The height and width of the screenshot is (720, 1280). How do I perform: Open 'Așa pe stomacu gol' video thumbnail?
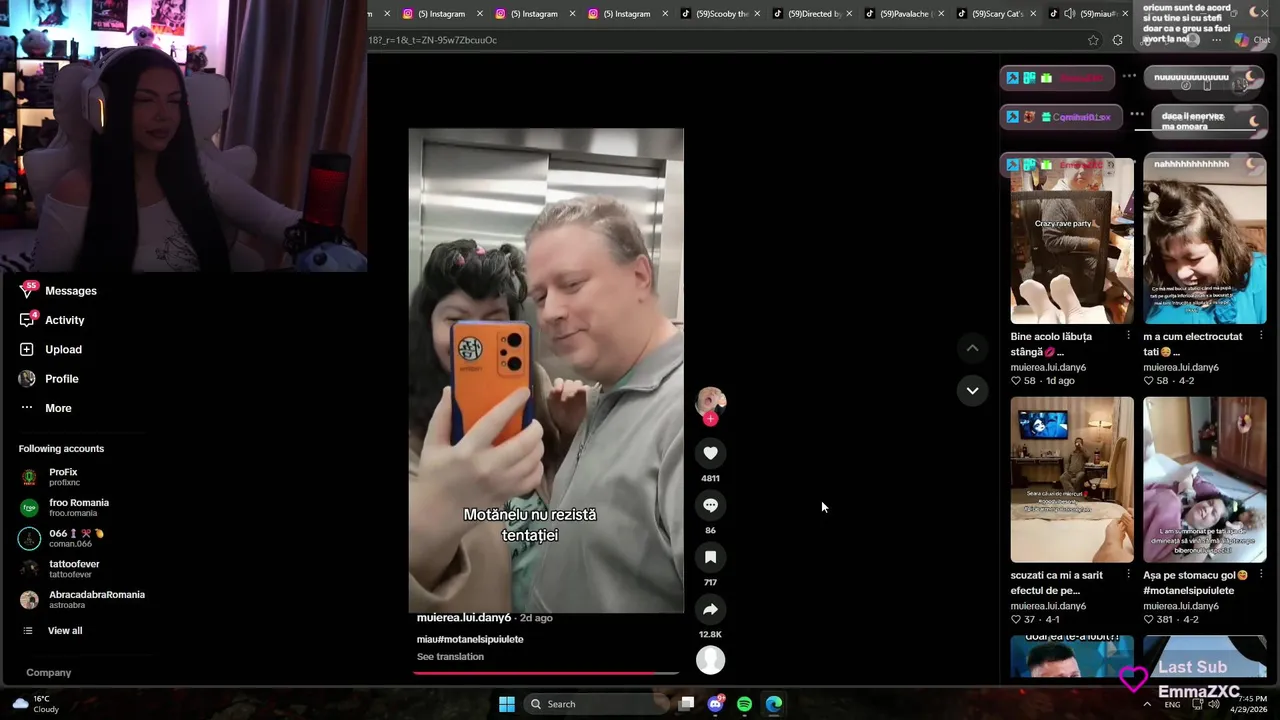(1205, 480)
